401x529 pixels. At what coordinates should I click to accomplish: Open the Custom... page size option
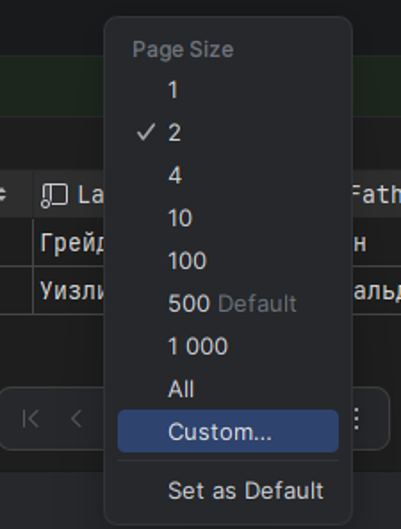click(228, 431)
